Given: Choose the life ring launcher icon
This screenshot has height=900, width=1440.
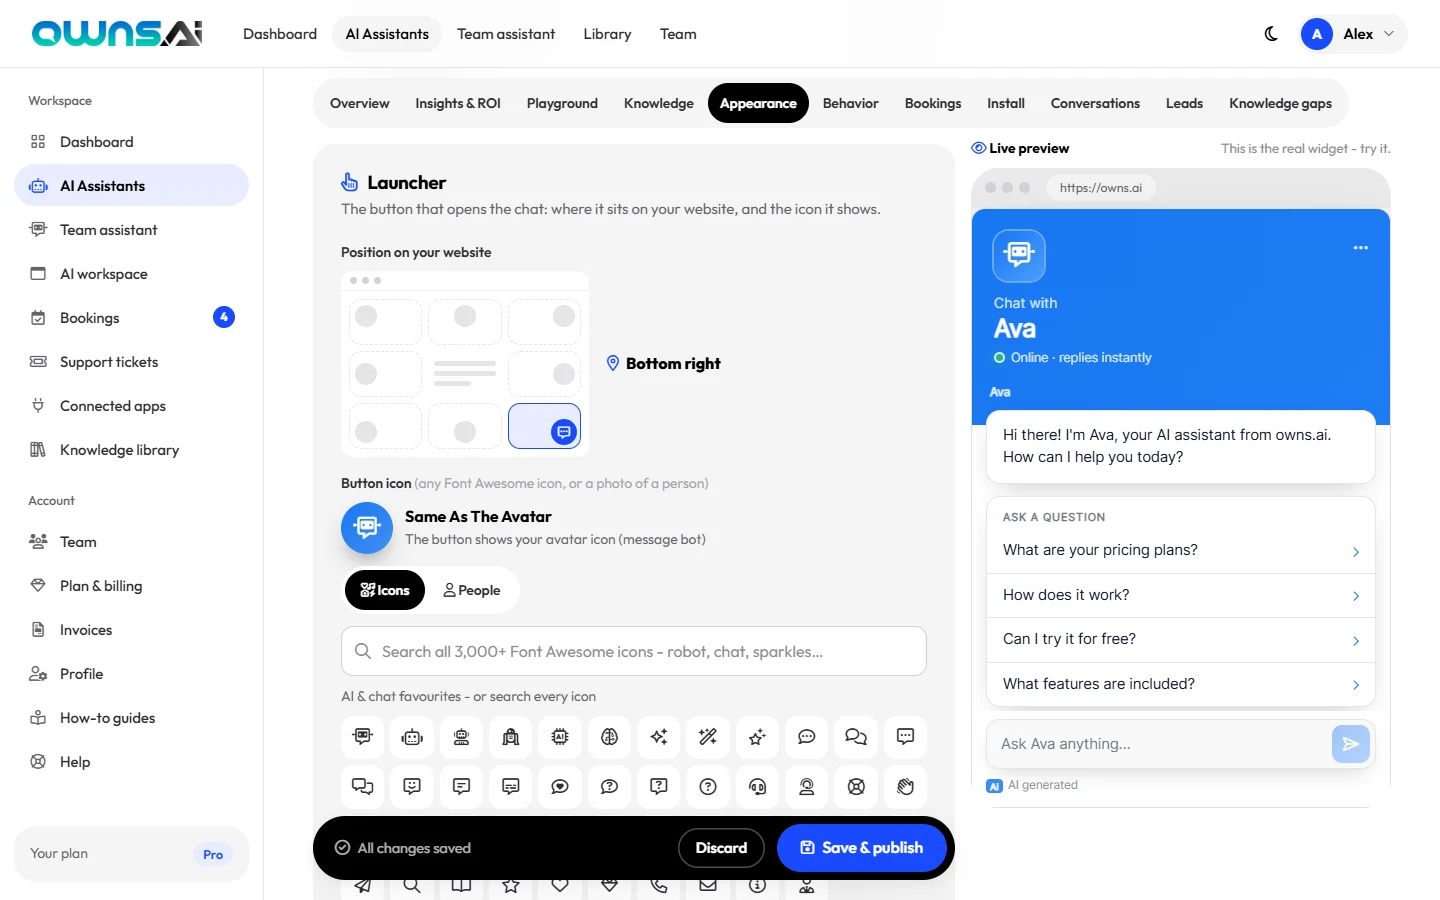Looking at the screenshot, I should click(x=856, y=786).
